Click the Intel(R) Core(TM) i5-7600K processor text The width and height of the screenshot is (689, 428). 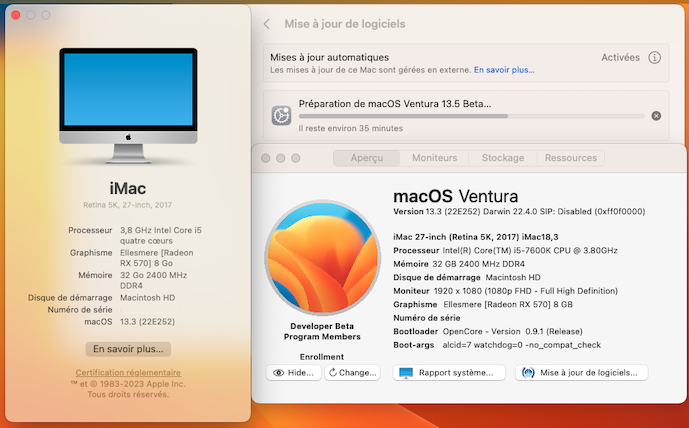coord(530,250)
